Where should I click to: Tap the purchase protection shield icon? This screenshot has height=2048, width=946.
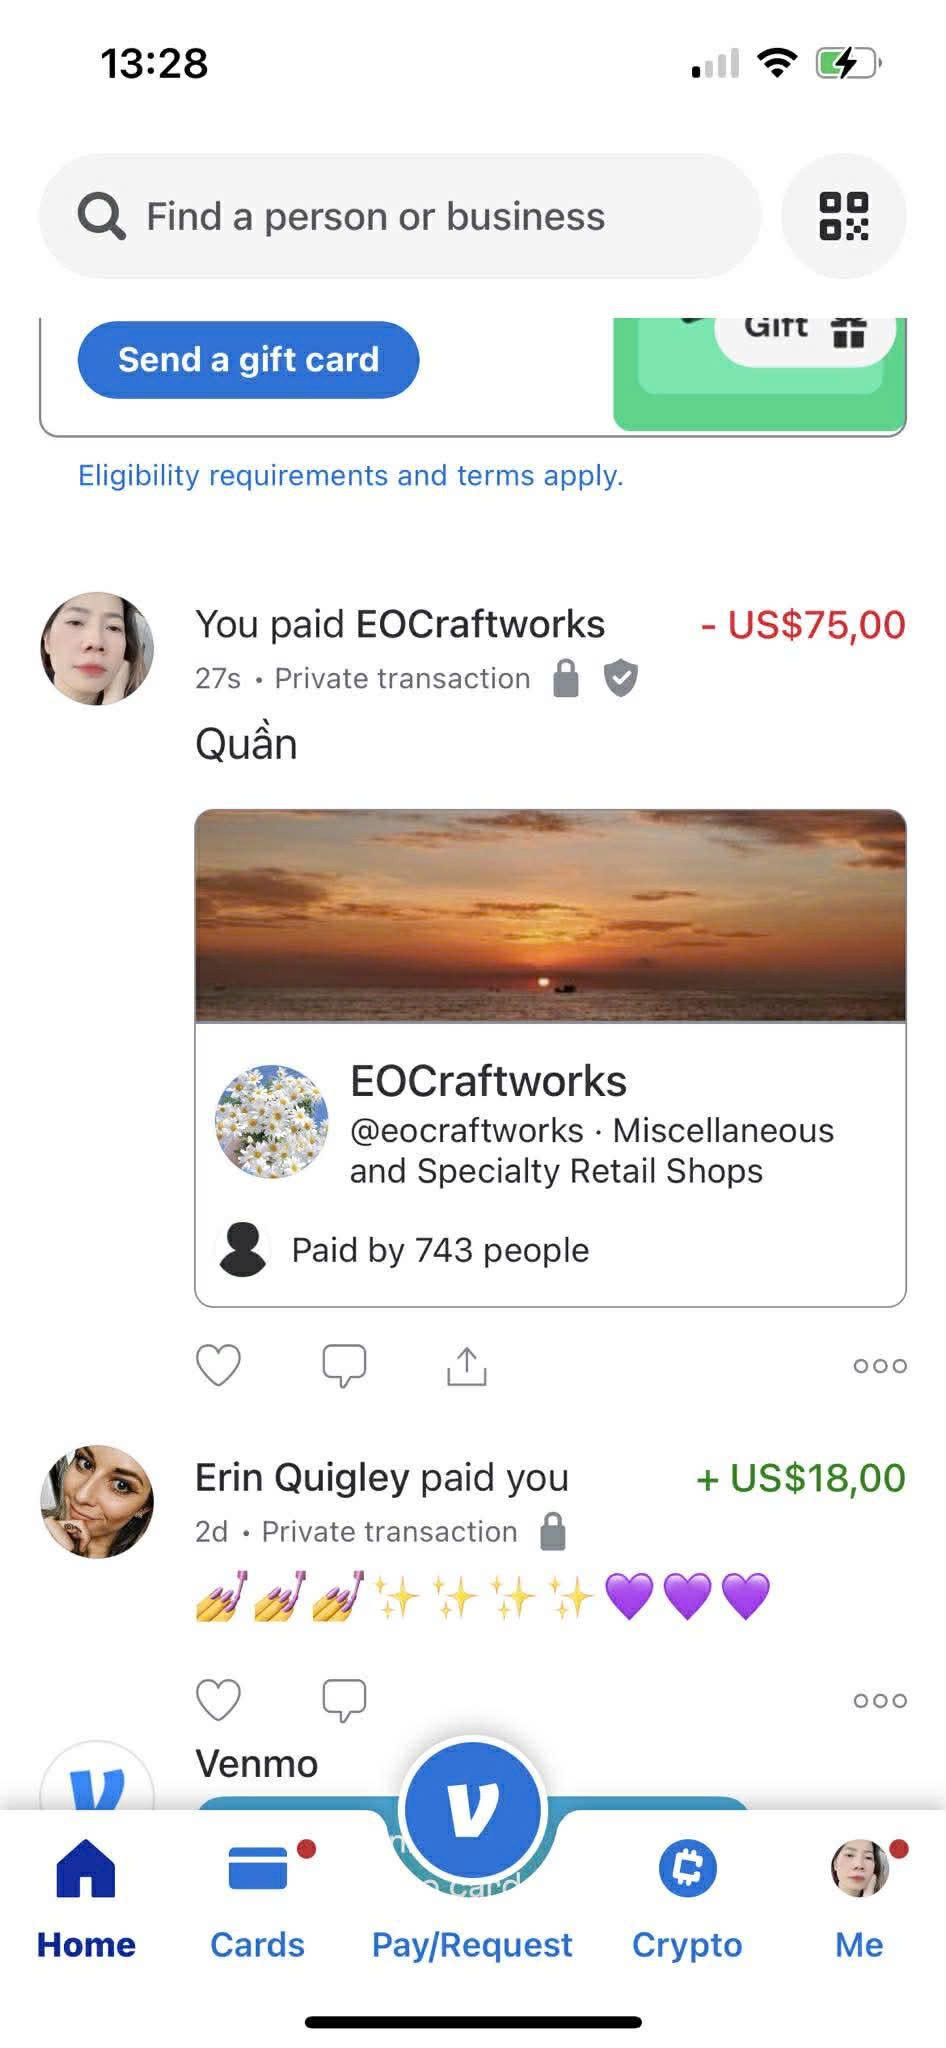click(621, 678)
